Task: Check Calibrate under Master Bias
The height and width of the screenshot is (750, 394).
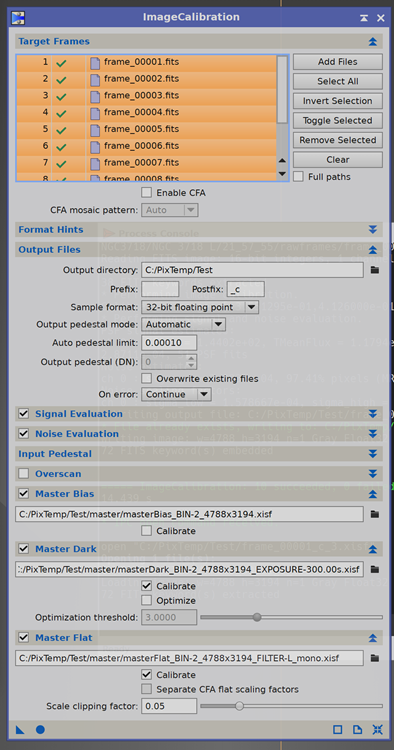Action: [147, 530]
